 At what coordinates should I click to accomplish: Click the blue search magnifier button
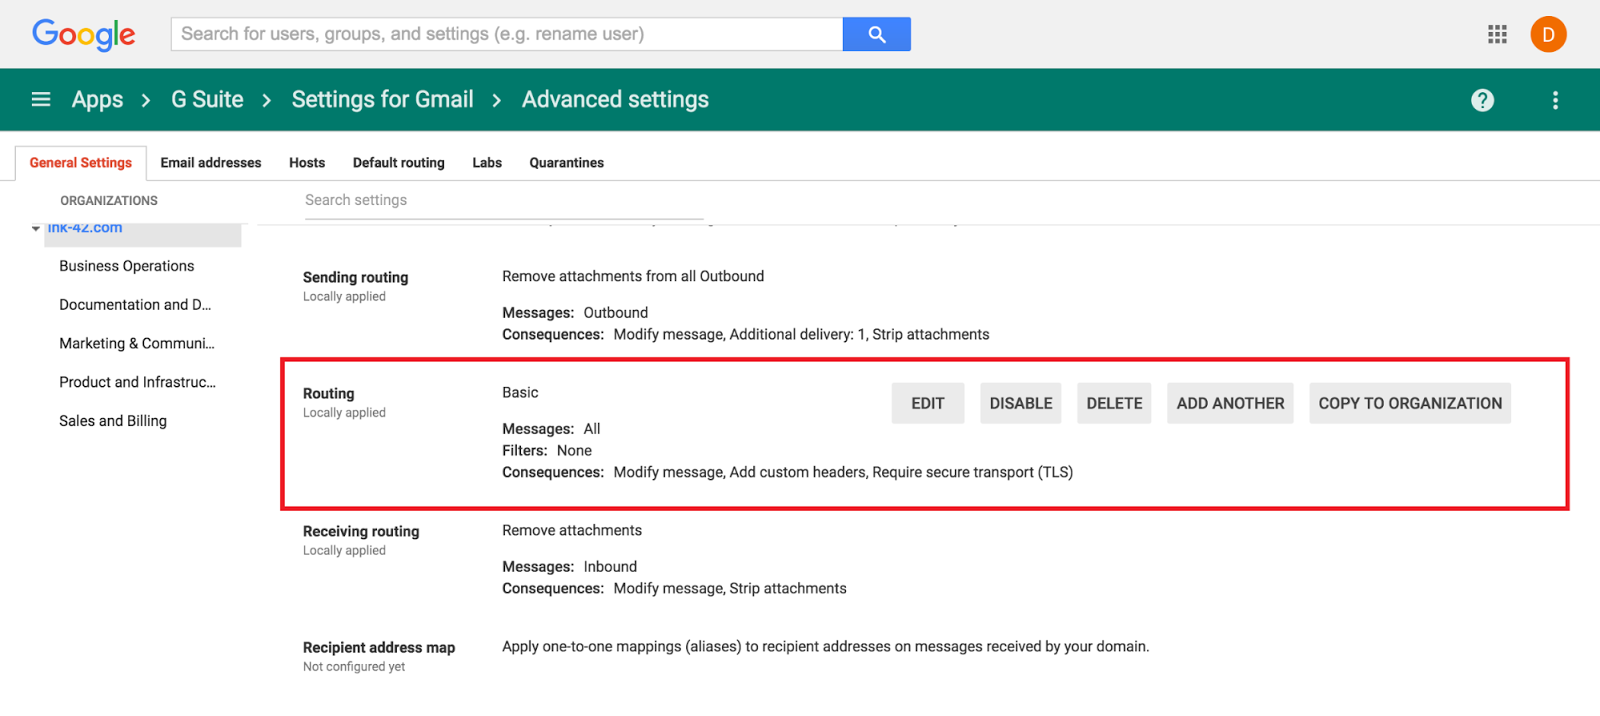tap(876, 34)
